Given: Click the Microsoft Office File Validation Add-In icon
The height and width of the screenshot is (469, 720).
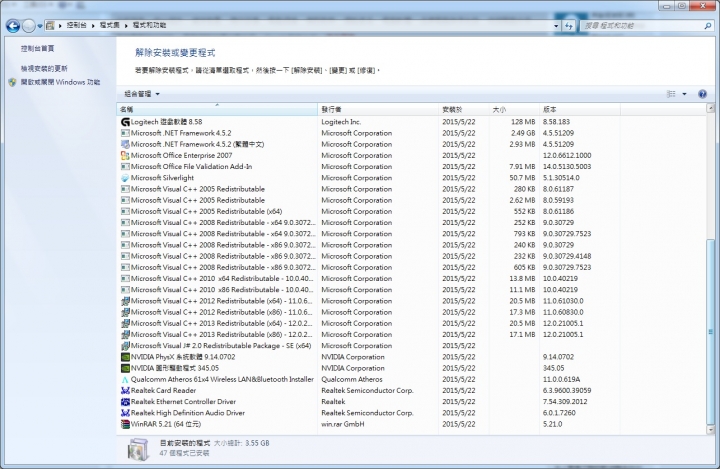Looking at the screenshot, I should [125, 167].
